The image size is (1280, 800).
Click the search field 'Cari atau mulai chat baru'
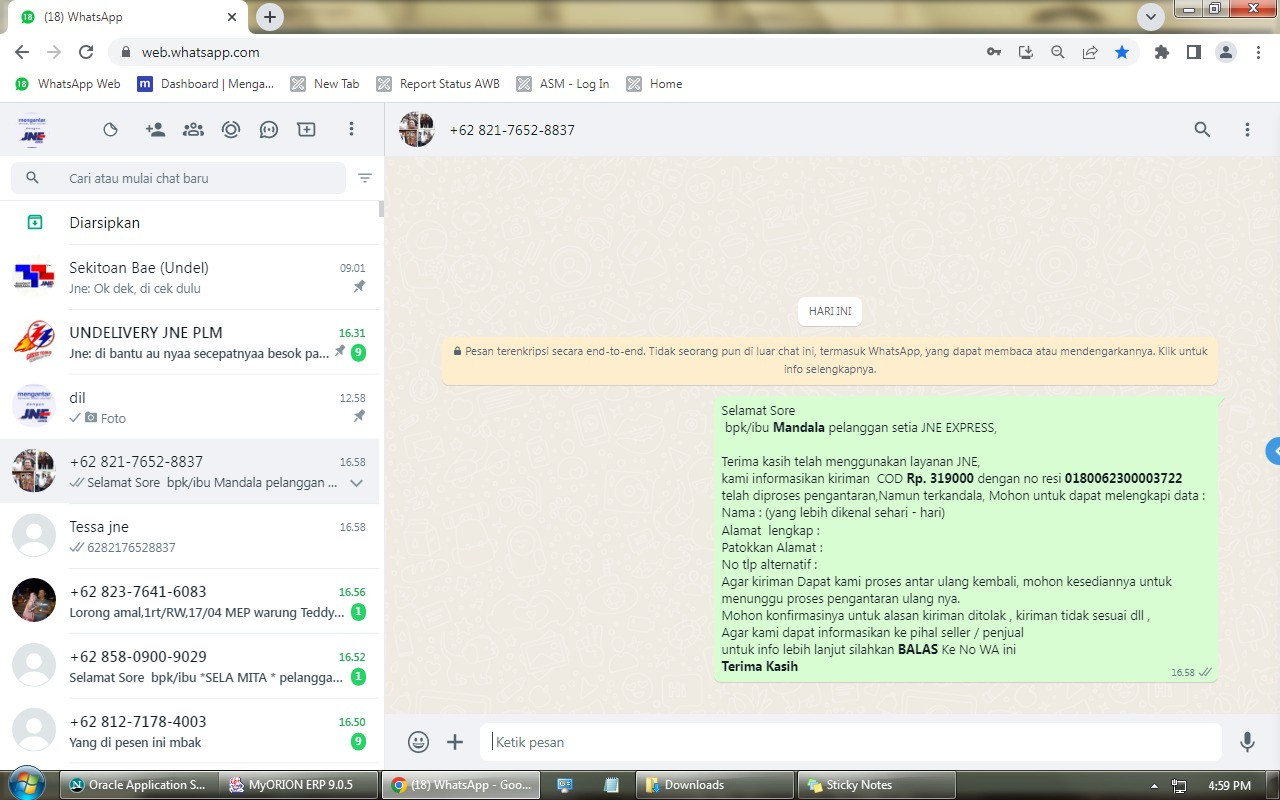tap(178, 178)
